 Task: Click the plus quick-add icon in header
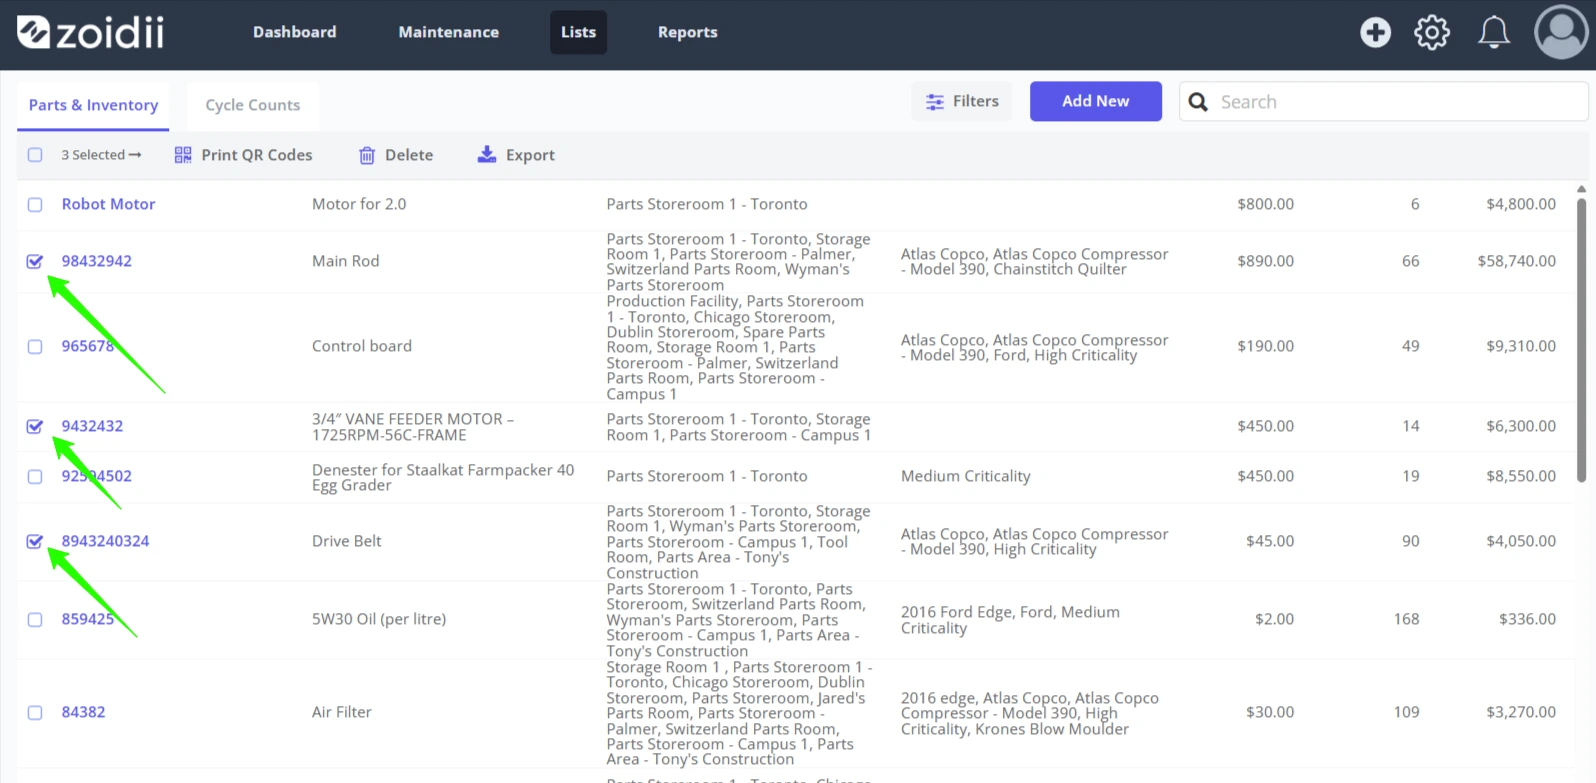[1375, 32]
